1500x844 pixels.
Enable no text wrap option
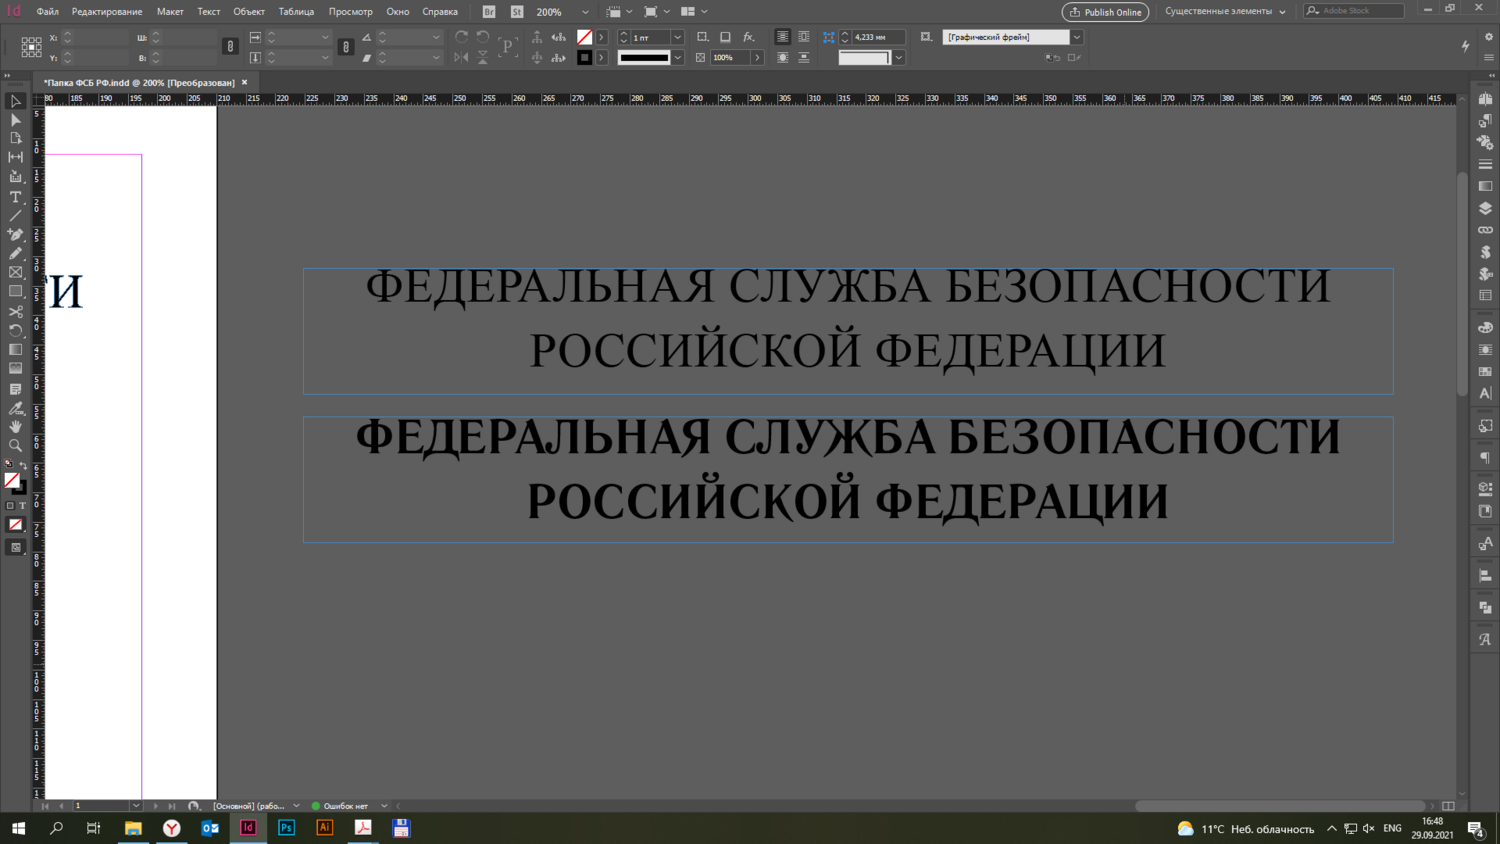[x=782, y=37]
